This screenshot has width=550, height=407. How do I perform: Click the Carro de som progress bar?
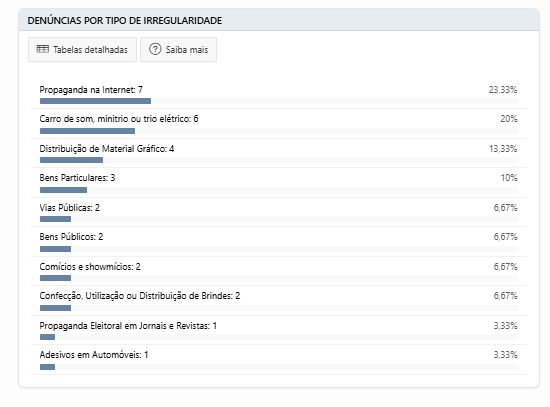tap(87, 131)
